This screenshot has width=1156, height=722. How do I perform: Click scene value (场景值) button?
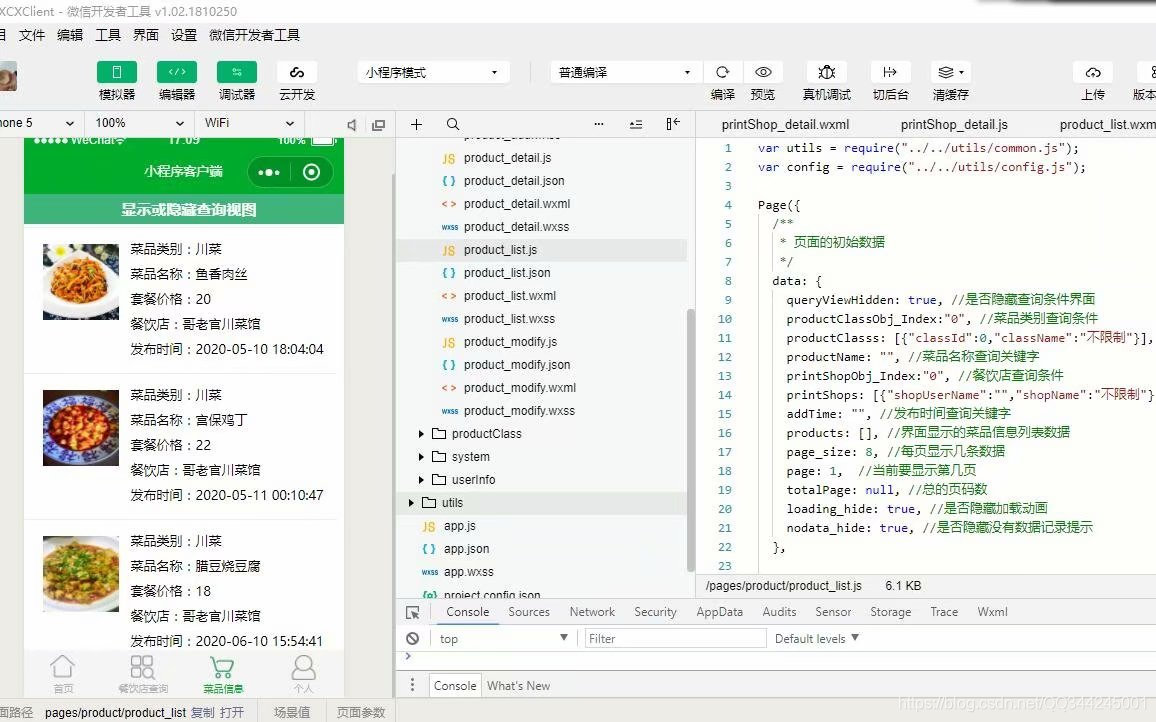tap(292, 712)
